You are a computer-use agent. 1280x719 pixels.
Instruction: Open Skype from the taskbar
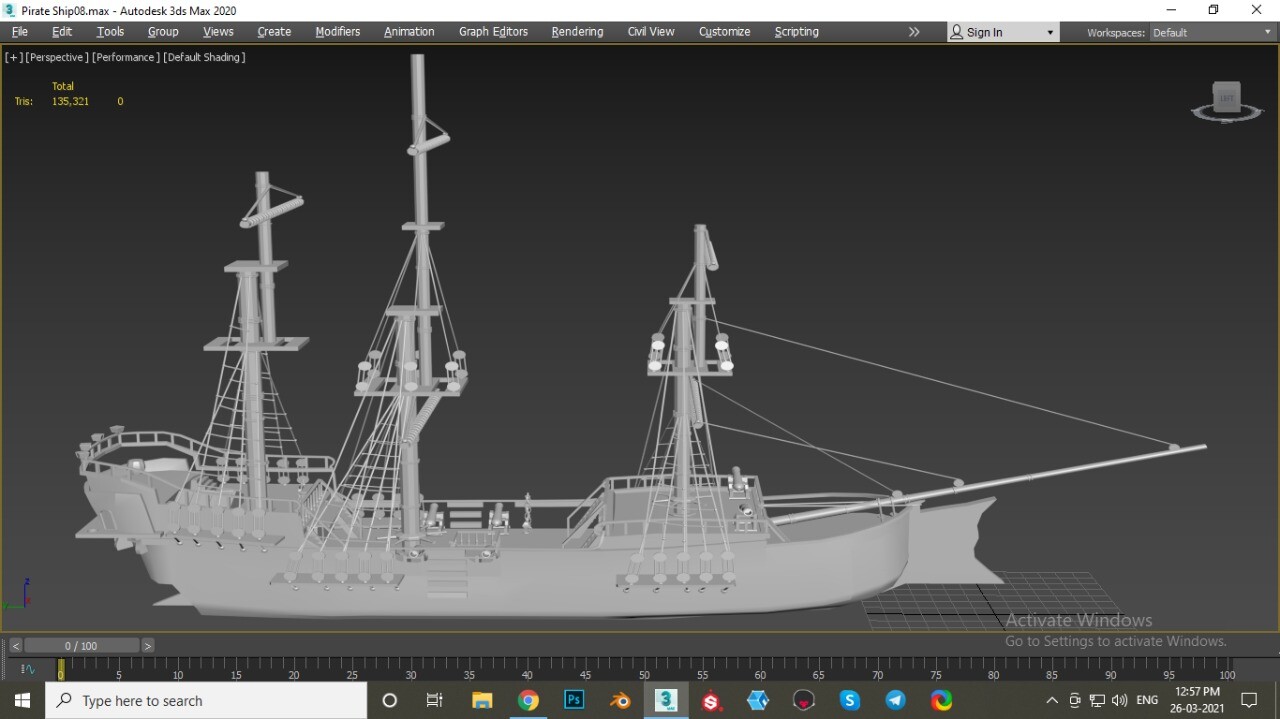coord(850,700)
